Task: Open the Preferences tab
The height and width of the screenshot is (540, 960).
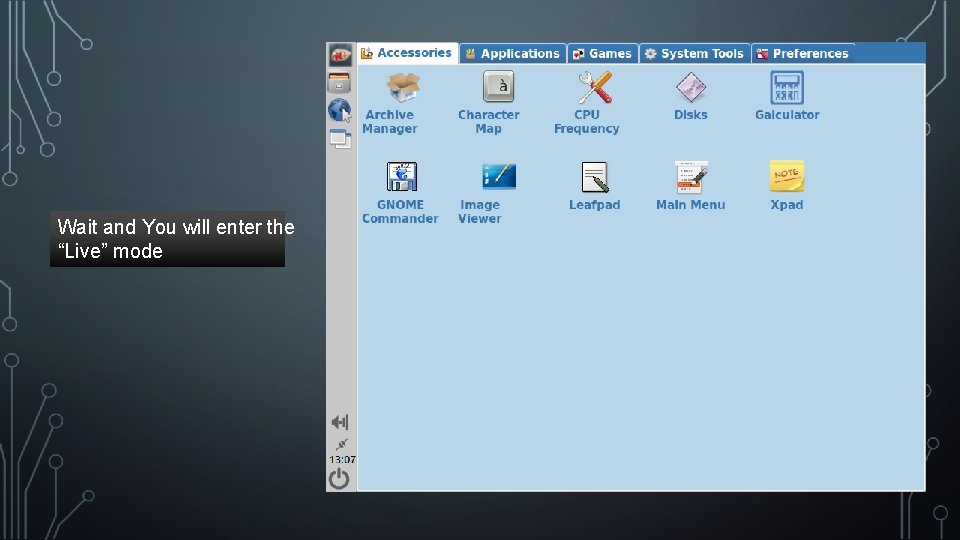Action: pyautogui.click(x=803, y=54)
